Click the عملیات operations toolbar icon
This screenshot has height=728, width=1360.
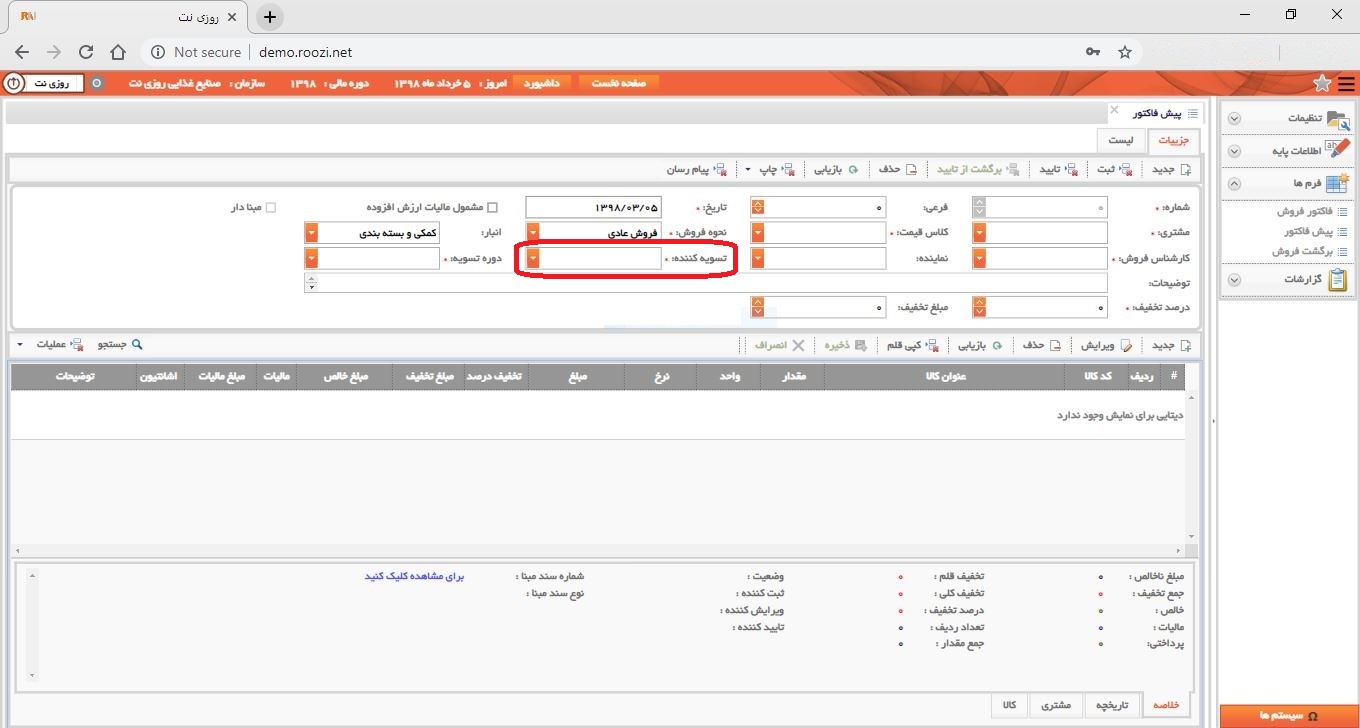point(77,345)
